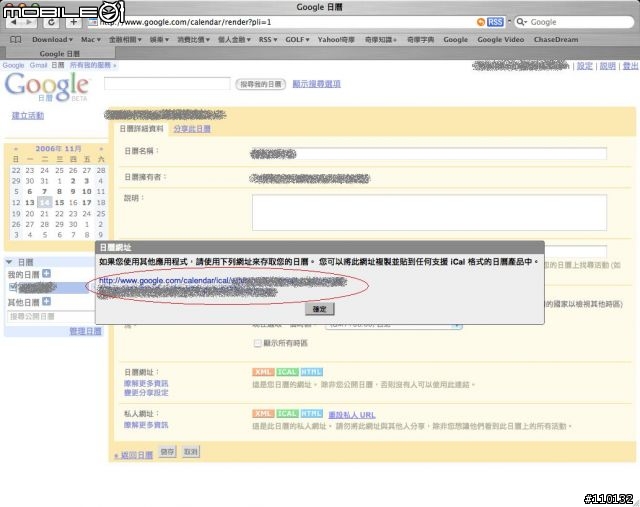Open the Download bookmarks folder
Screen dimensions: 640x507
pos(52,40)
